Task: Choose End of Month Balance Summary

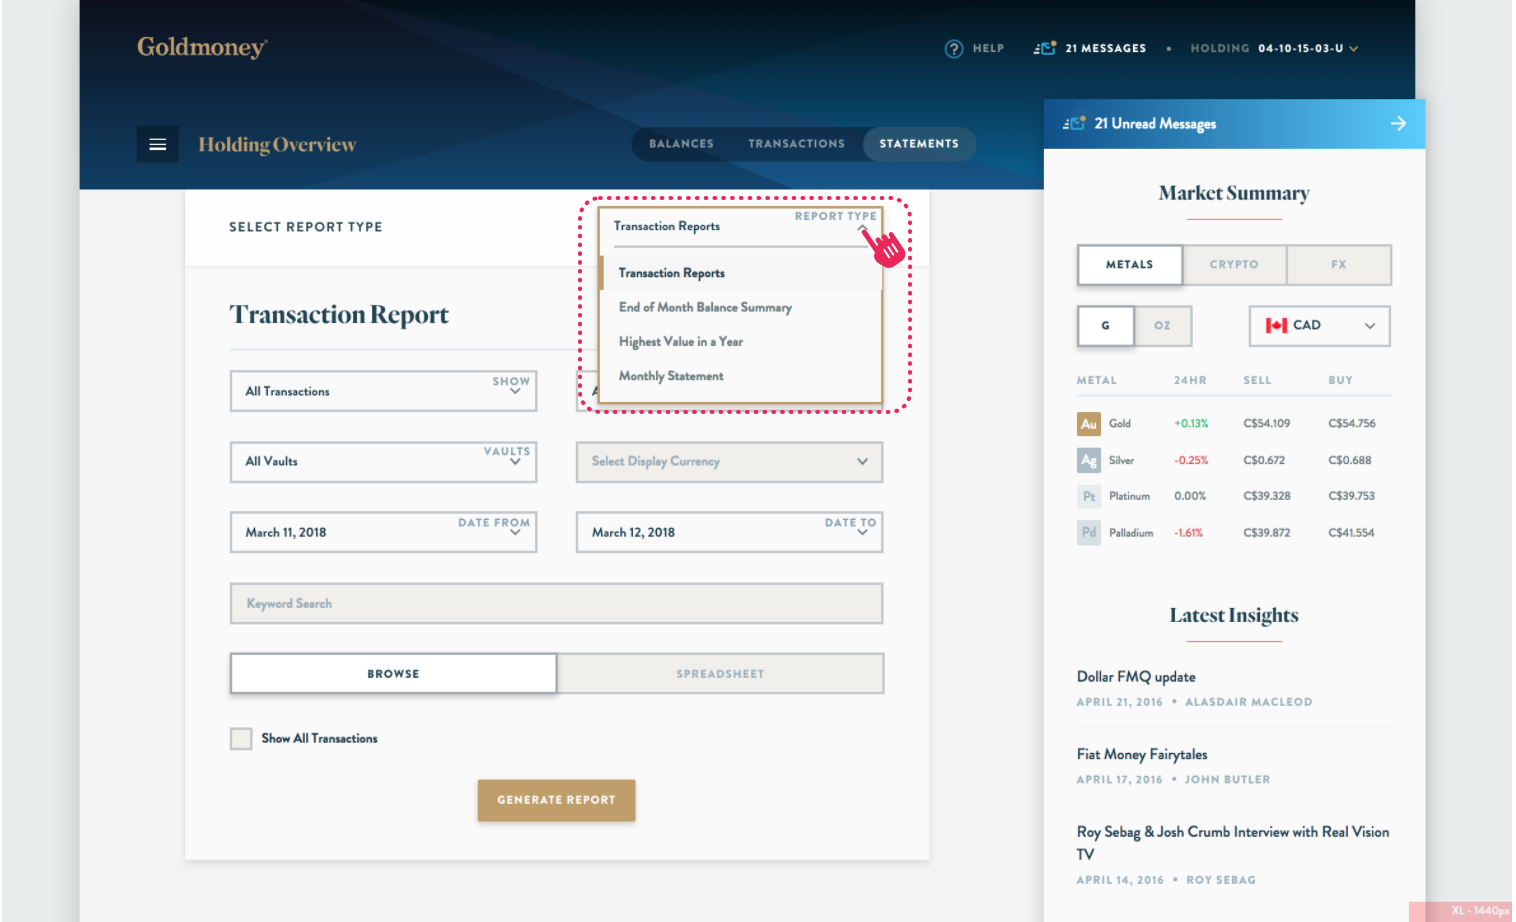Action: (740, 307)
